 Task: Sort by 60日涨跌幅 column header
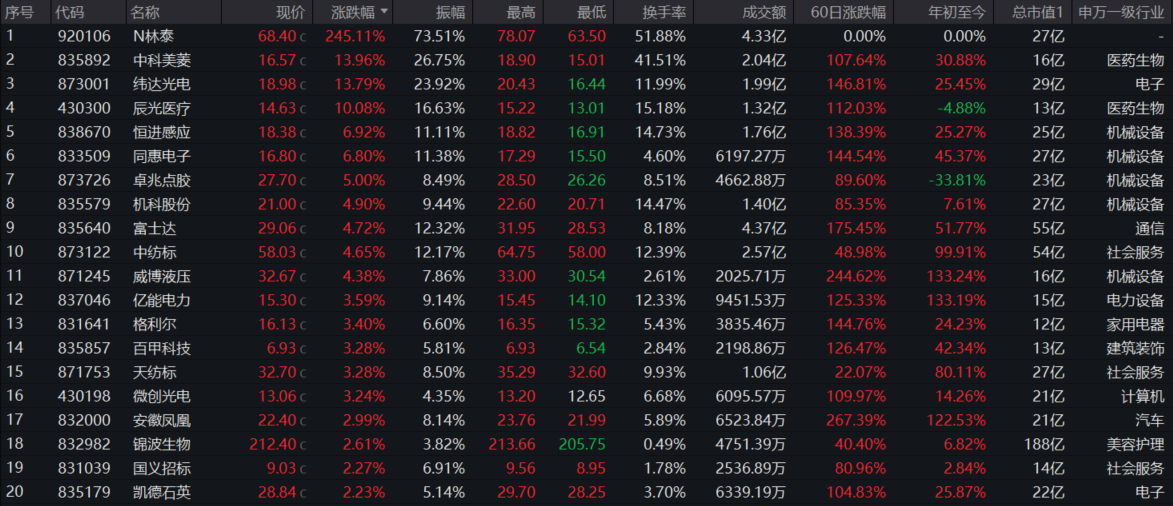[850, 12]
